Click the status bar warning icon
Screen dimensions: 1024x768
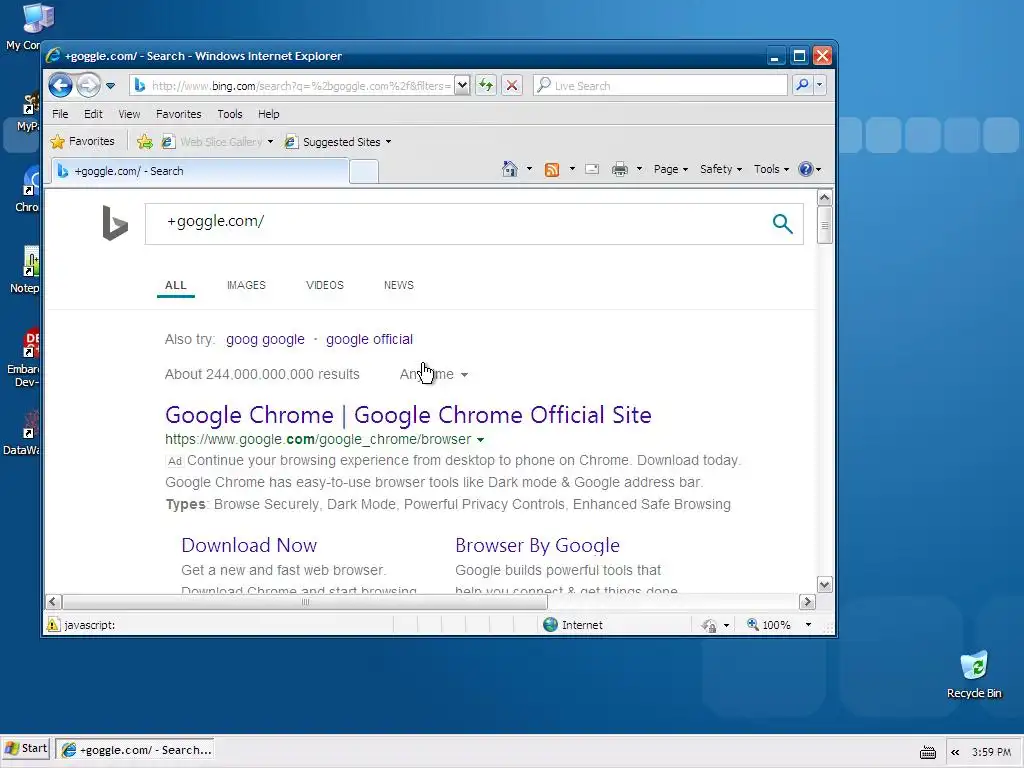[x=53, y=625]
